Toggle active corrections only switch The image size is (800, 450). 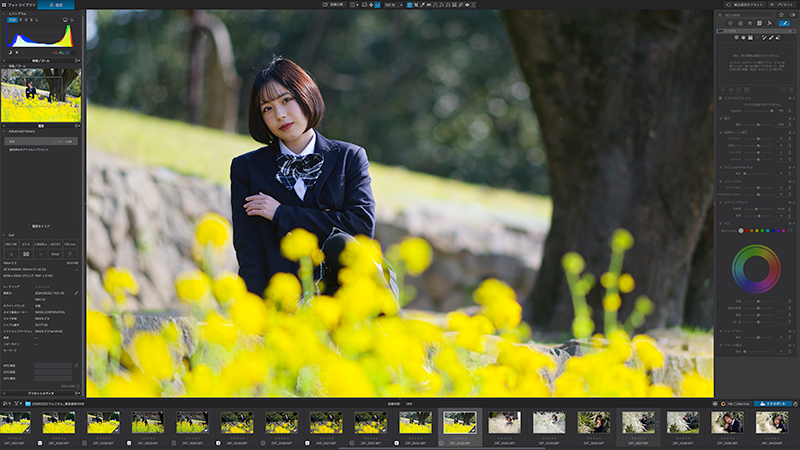pos(792,15)
